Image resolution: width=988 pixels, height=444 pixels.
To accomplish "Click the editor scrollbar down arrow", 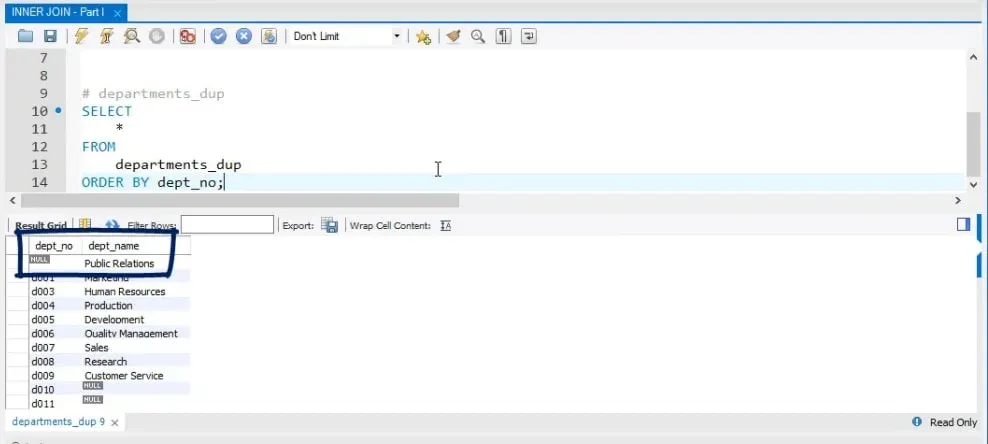I will [x=973, y=184].
